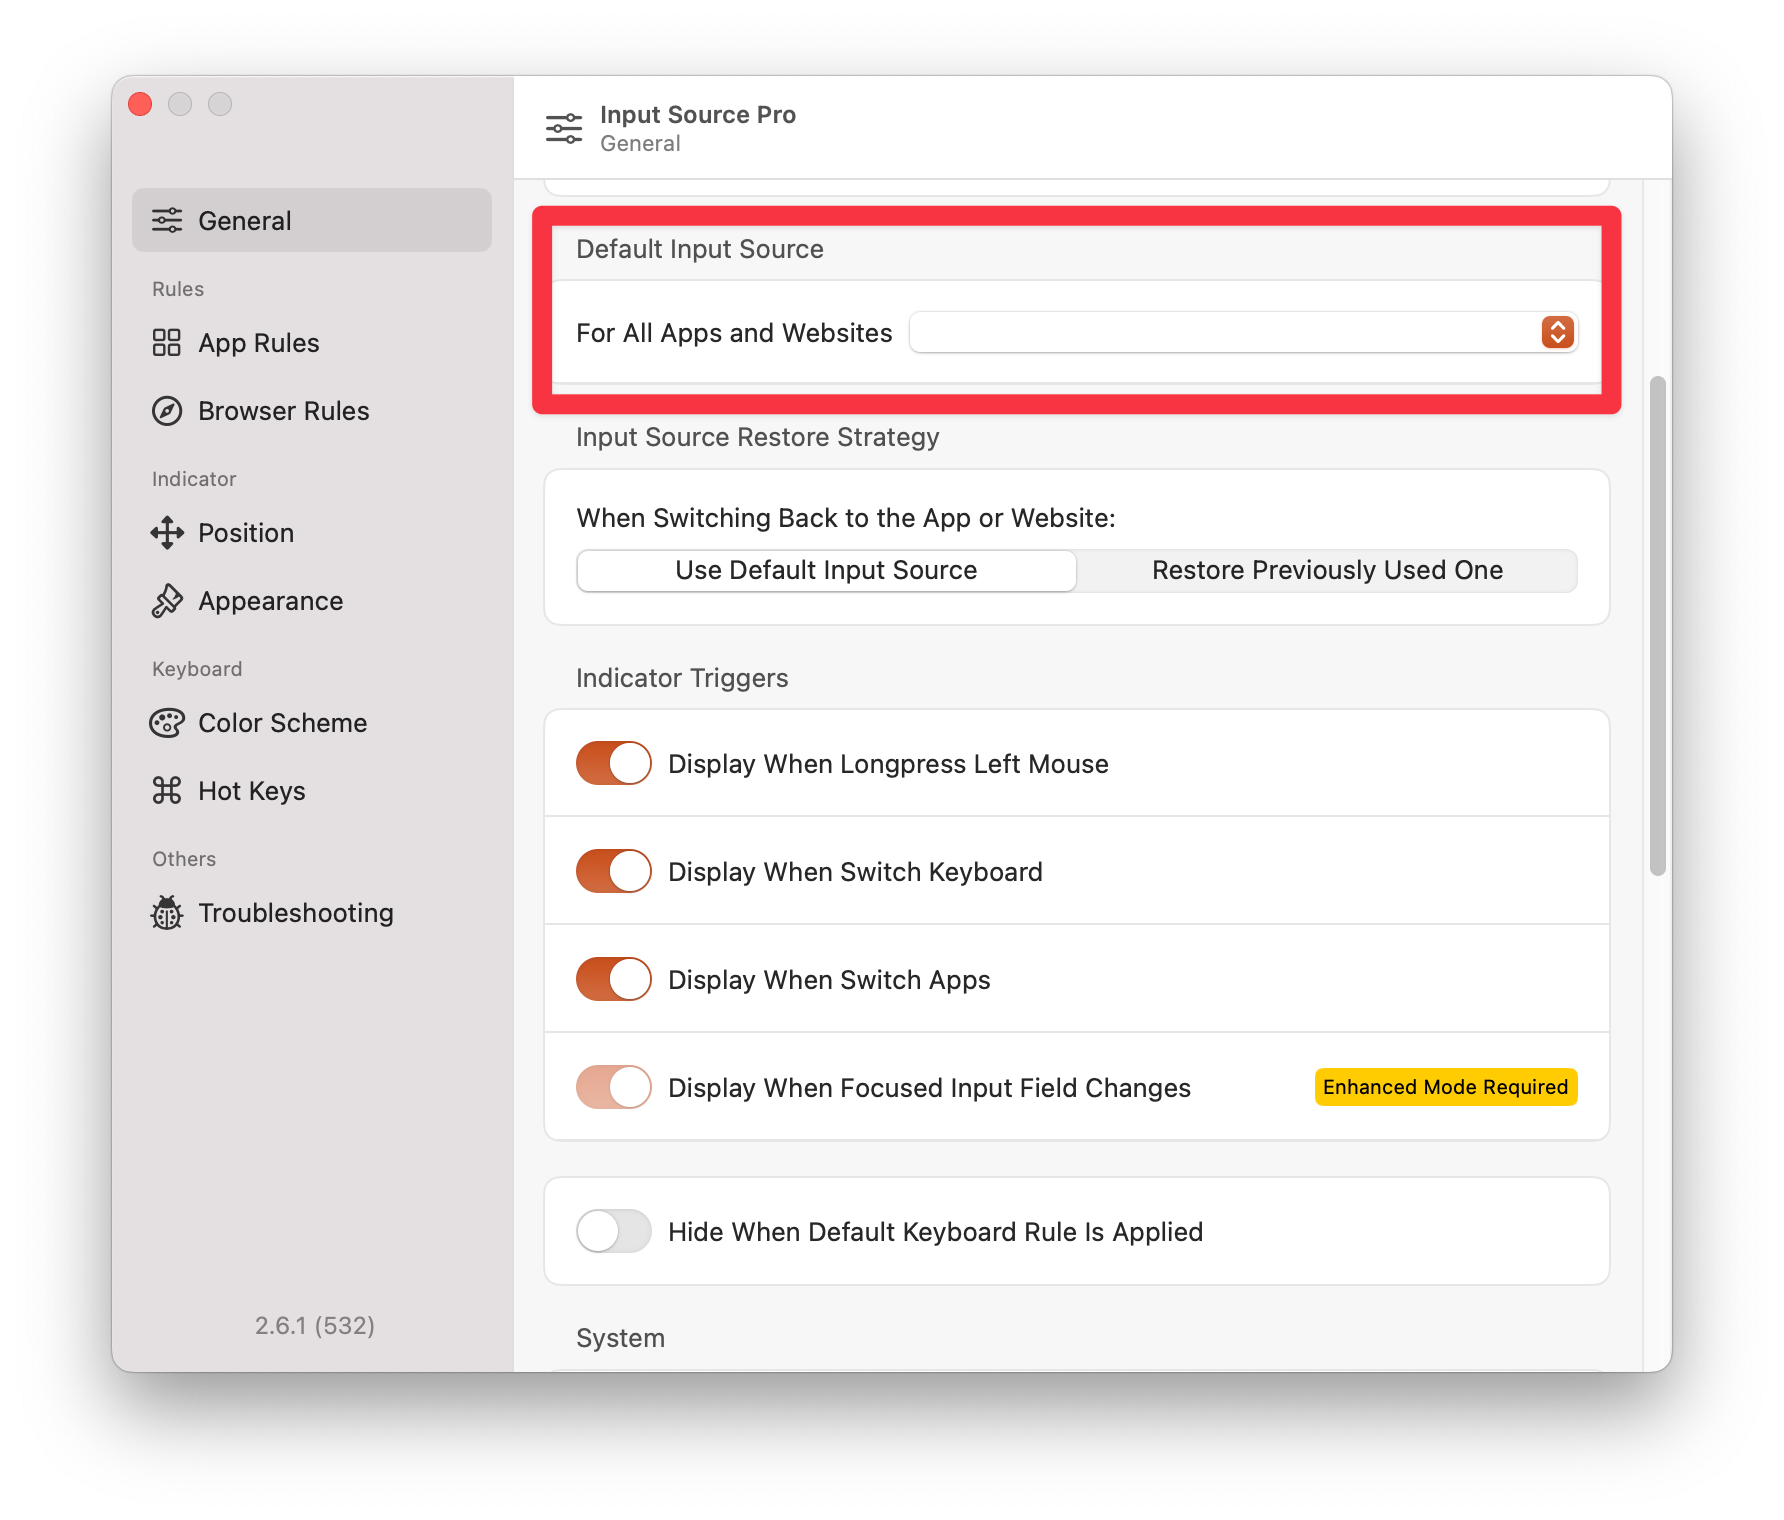Click the Enhanced Mode Required badge
This screenshot has height=1520, width=1784.
point(1445,1088)
